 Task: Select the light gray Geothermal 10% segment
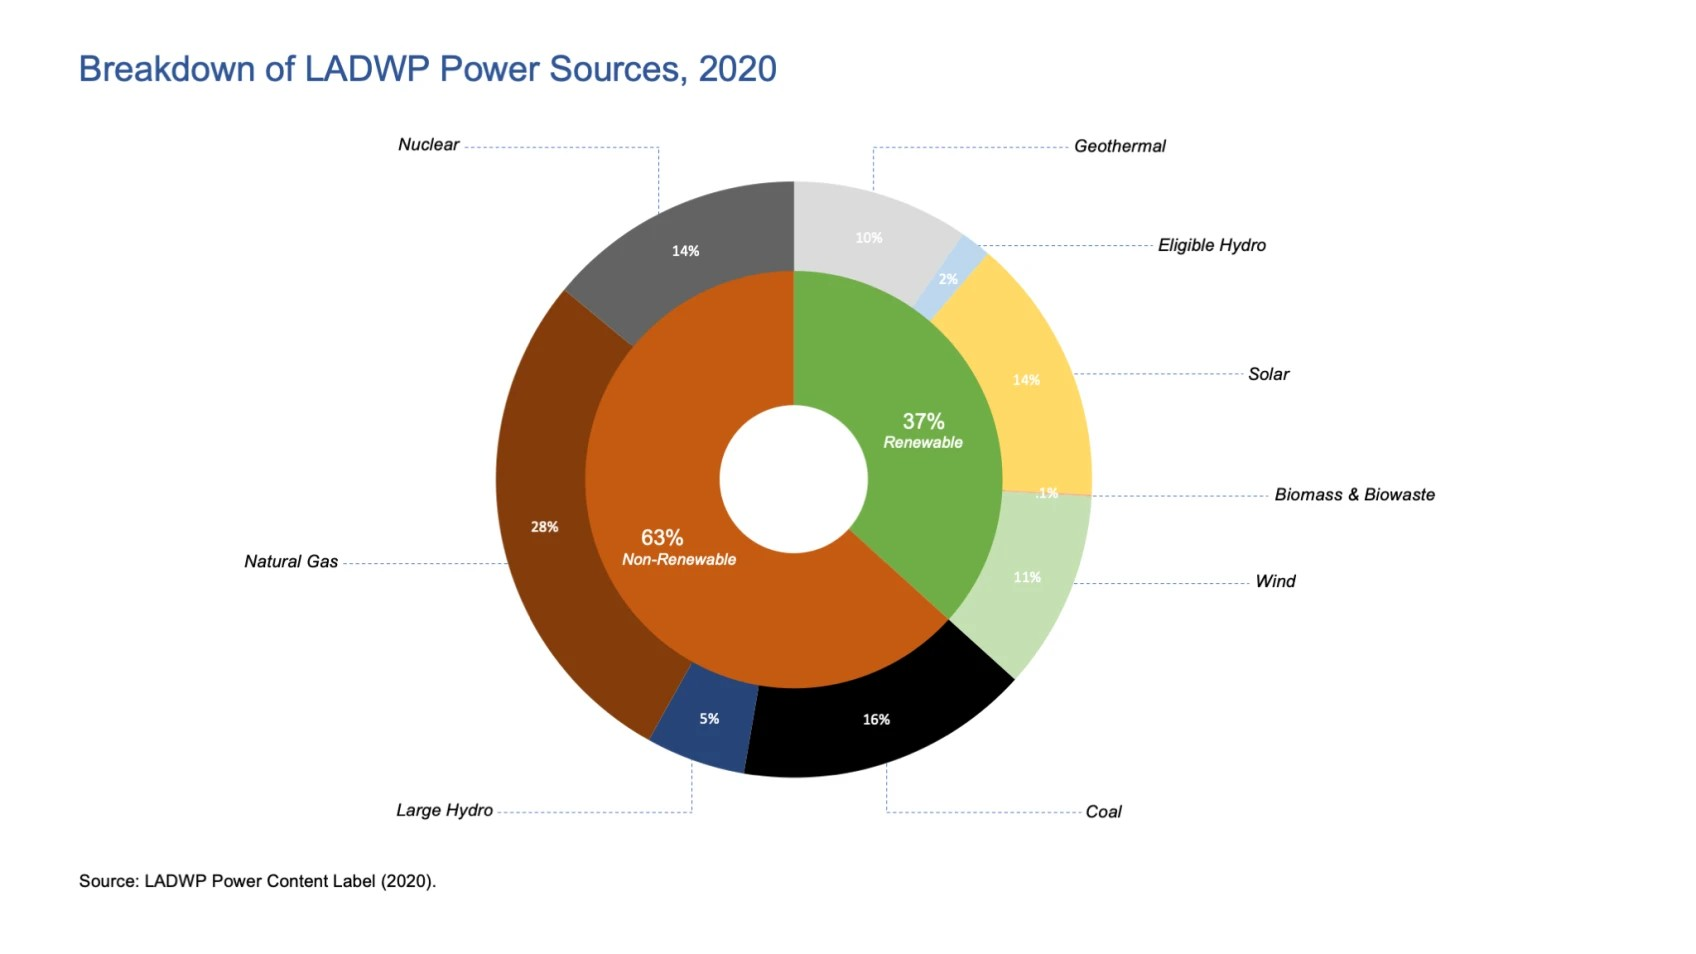tap(869, 238)
